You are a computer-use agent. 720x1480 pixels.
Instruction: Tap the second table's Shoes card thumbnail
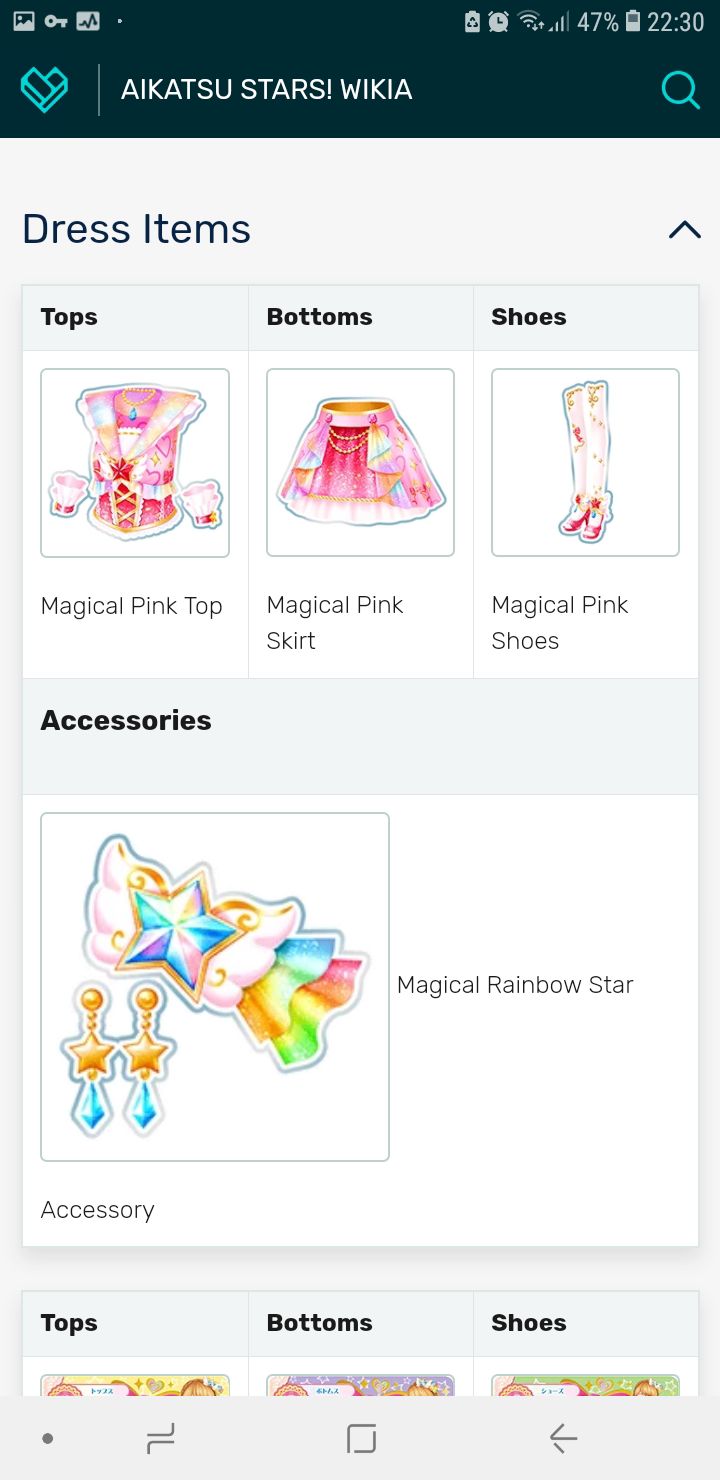[585, 1384]
